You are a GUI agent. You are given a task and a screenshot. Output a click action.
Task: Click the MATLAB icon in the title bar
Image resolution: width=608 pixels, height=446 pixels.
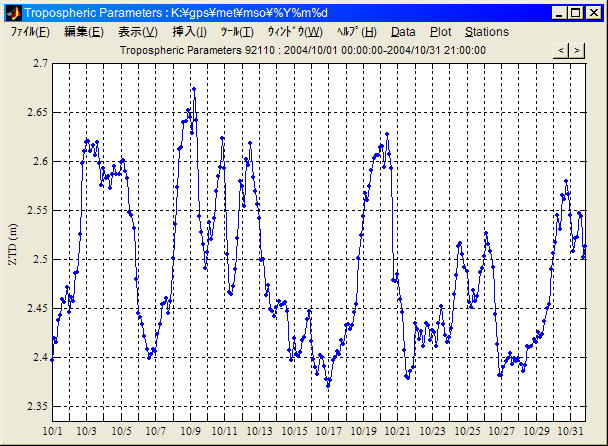coord(12,12)
